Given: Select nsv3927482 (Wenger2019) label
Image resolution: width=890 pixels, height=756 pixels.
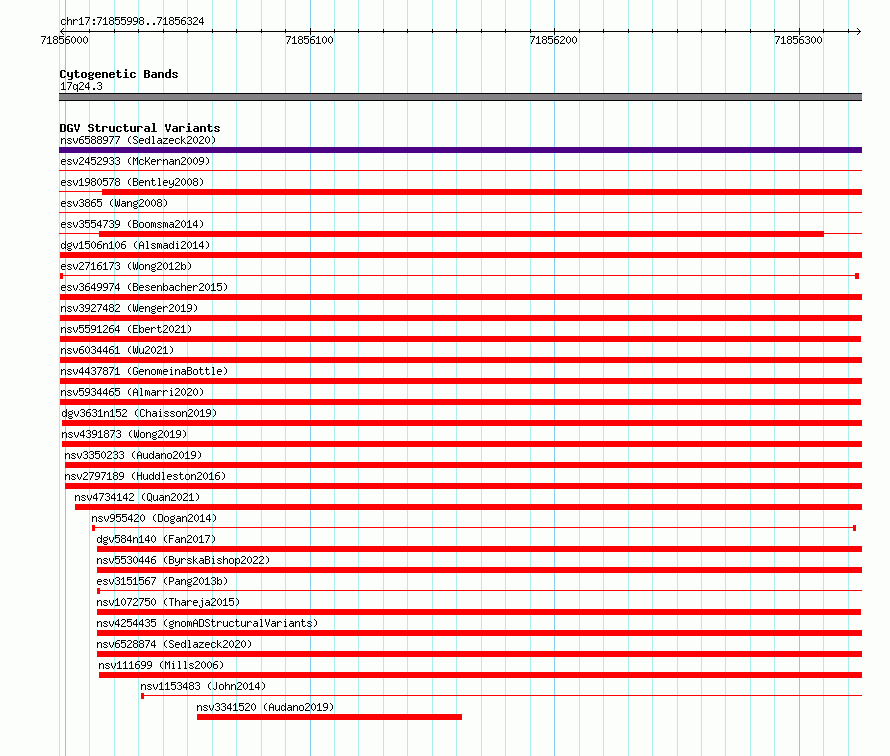Looking at the screenshot, I should [x=129, y=308].
